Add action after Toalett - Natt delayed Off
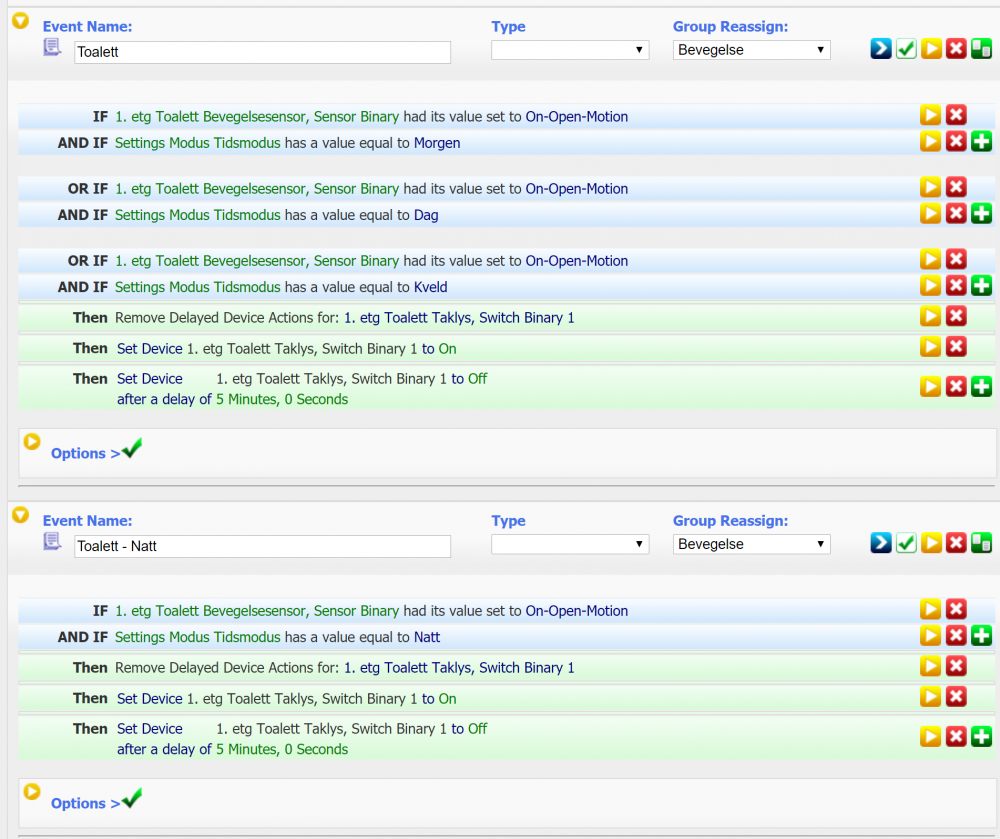 coord(981,738)
